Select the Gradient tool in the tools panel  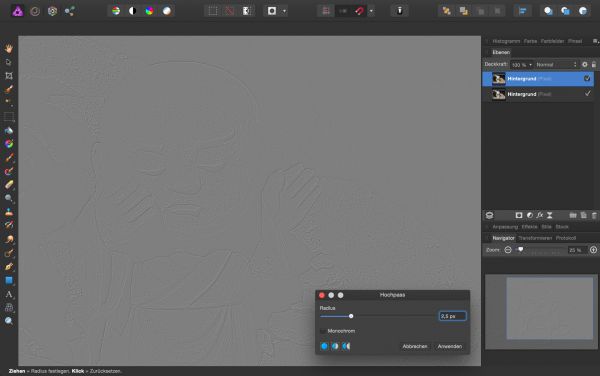[x=9, y=144]
